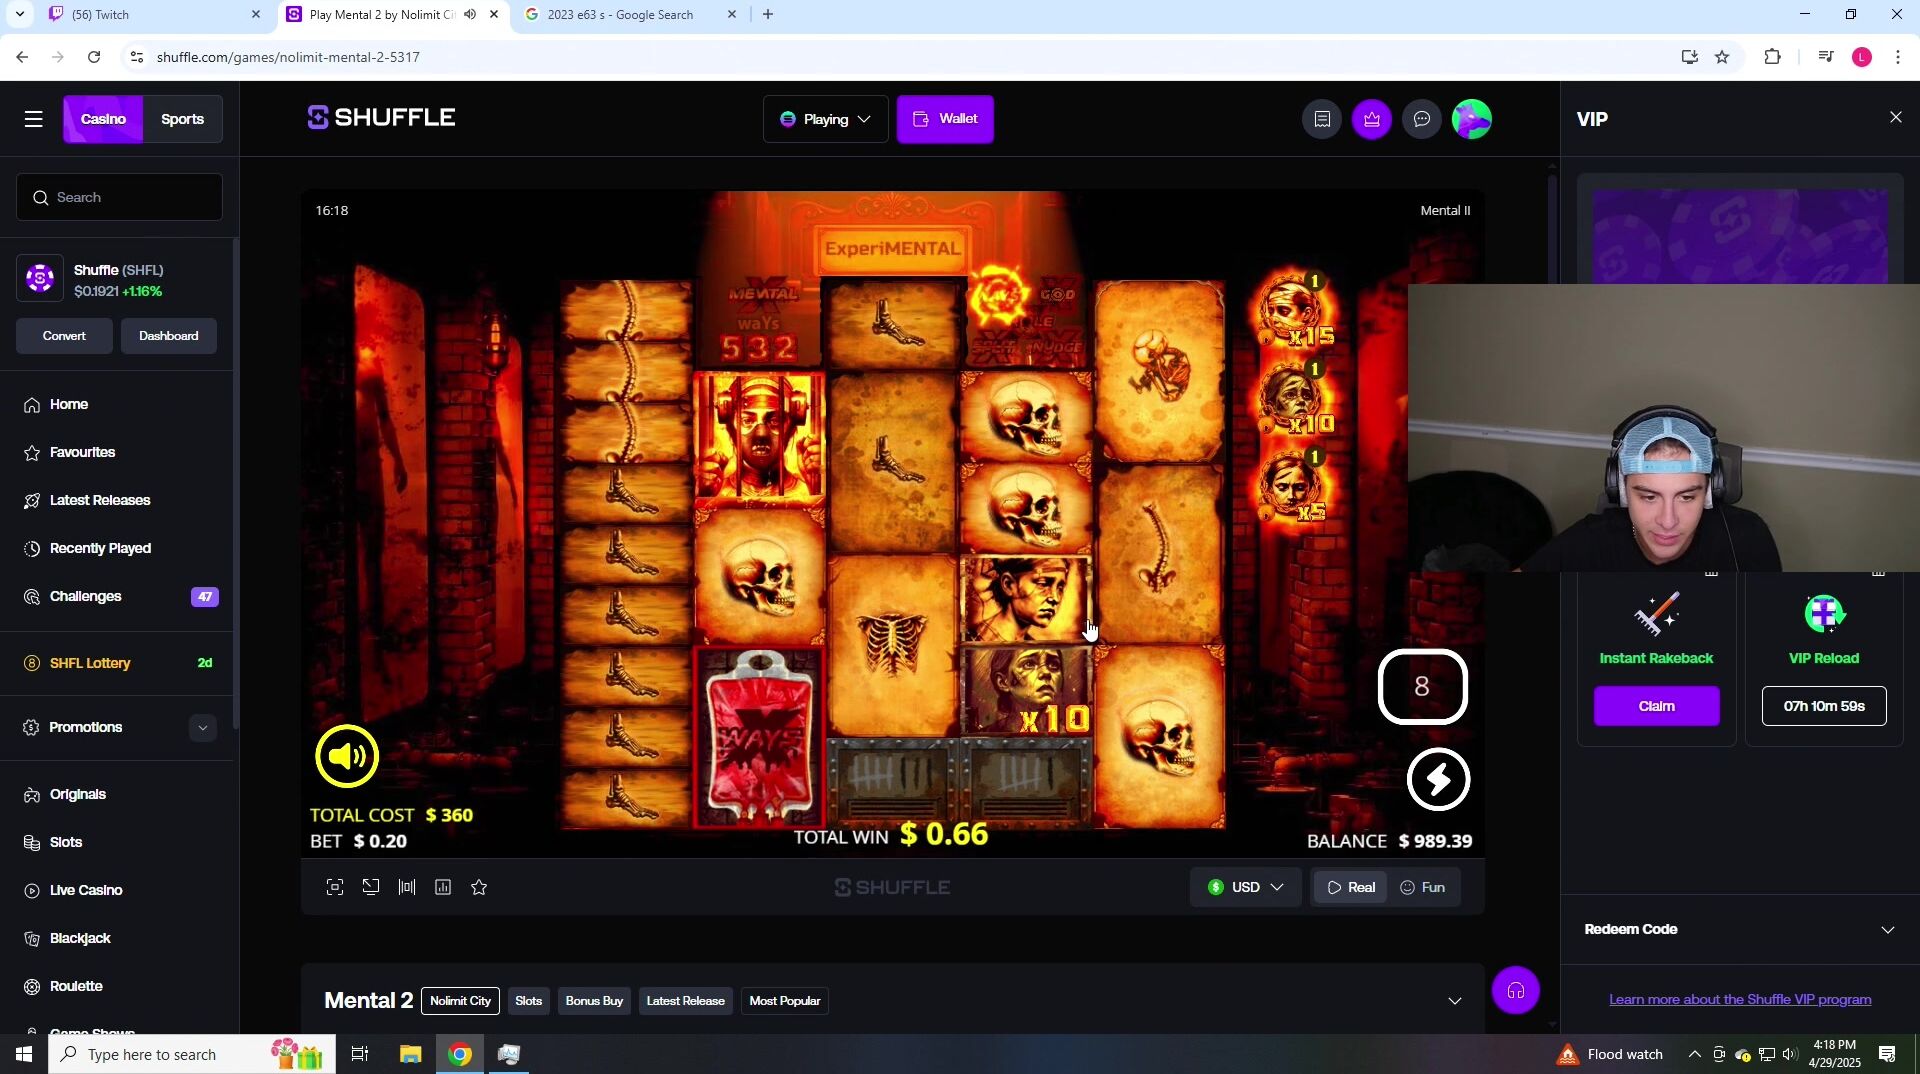Expand the Mental 2 game details
1920x1074 pixels.
(1455, 1001)
